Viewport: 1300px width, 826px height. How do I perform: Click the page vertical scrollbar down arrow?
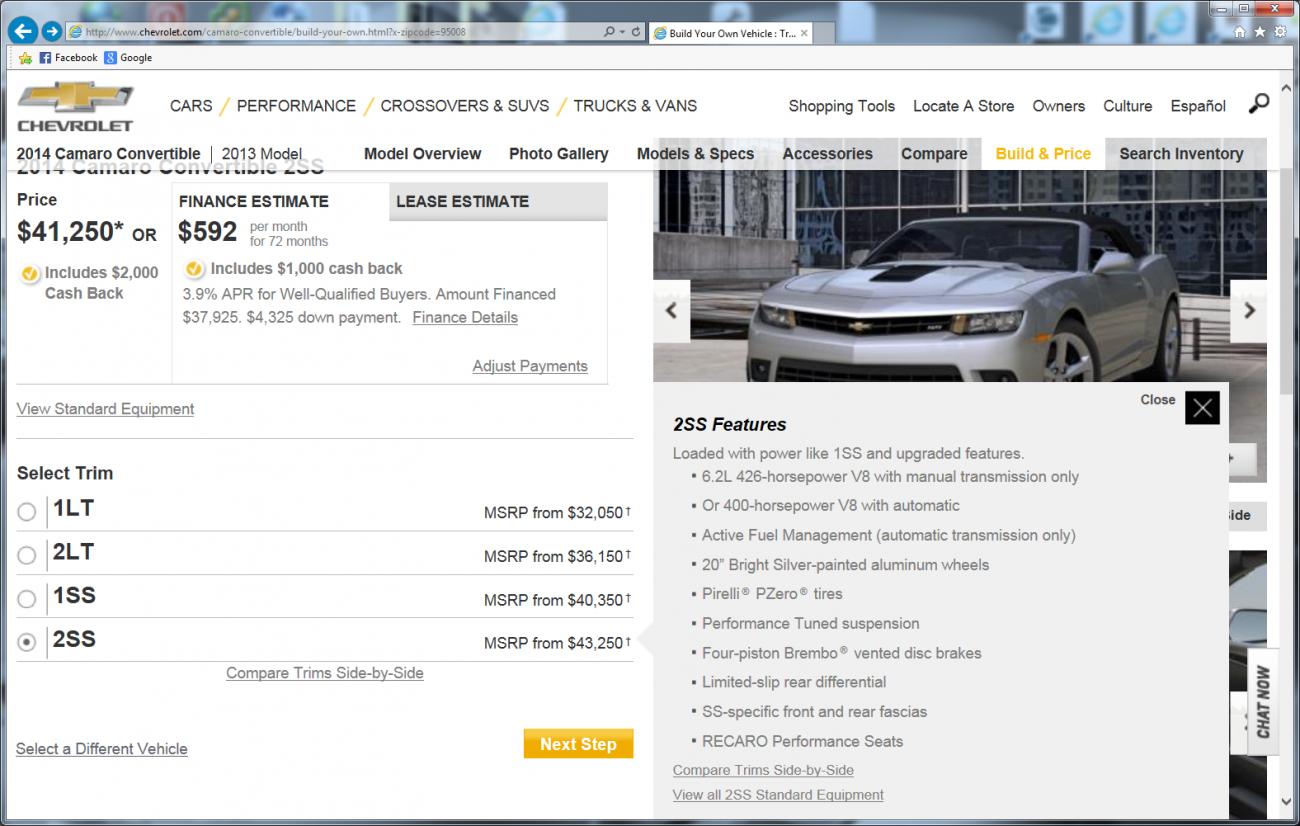[x=1287, y=800]
